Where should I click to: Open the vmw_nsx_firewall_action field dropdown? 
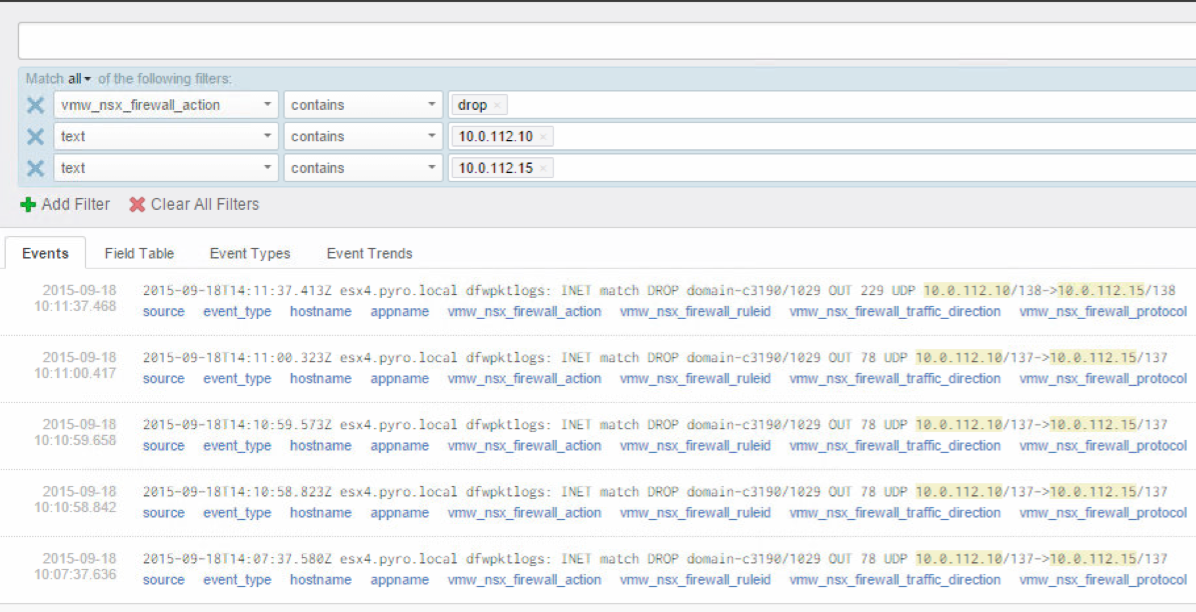pyautogui.click(x=166, y=105)
